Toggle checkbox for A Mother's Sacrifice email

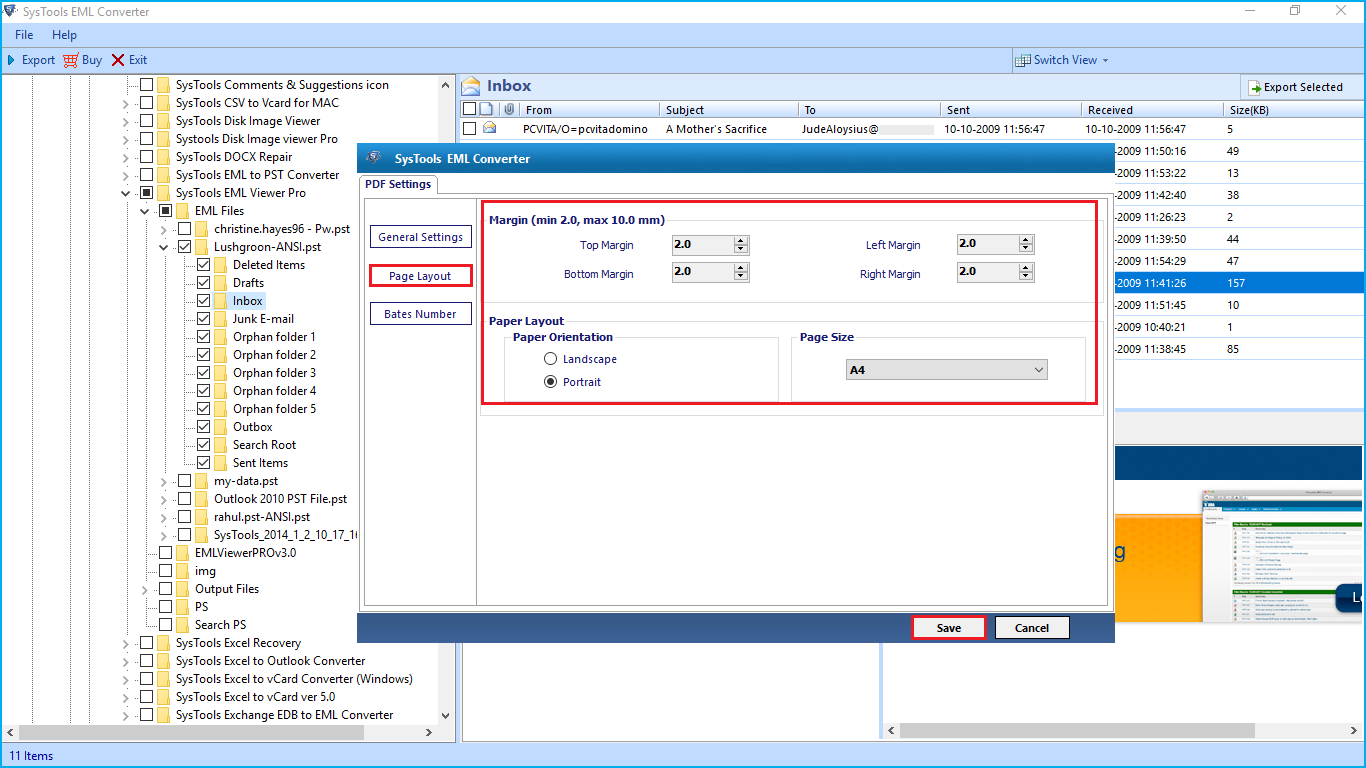coord(469,128)
